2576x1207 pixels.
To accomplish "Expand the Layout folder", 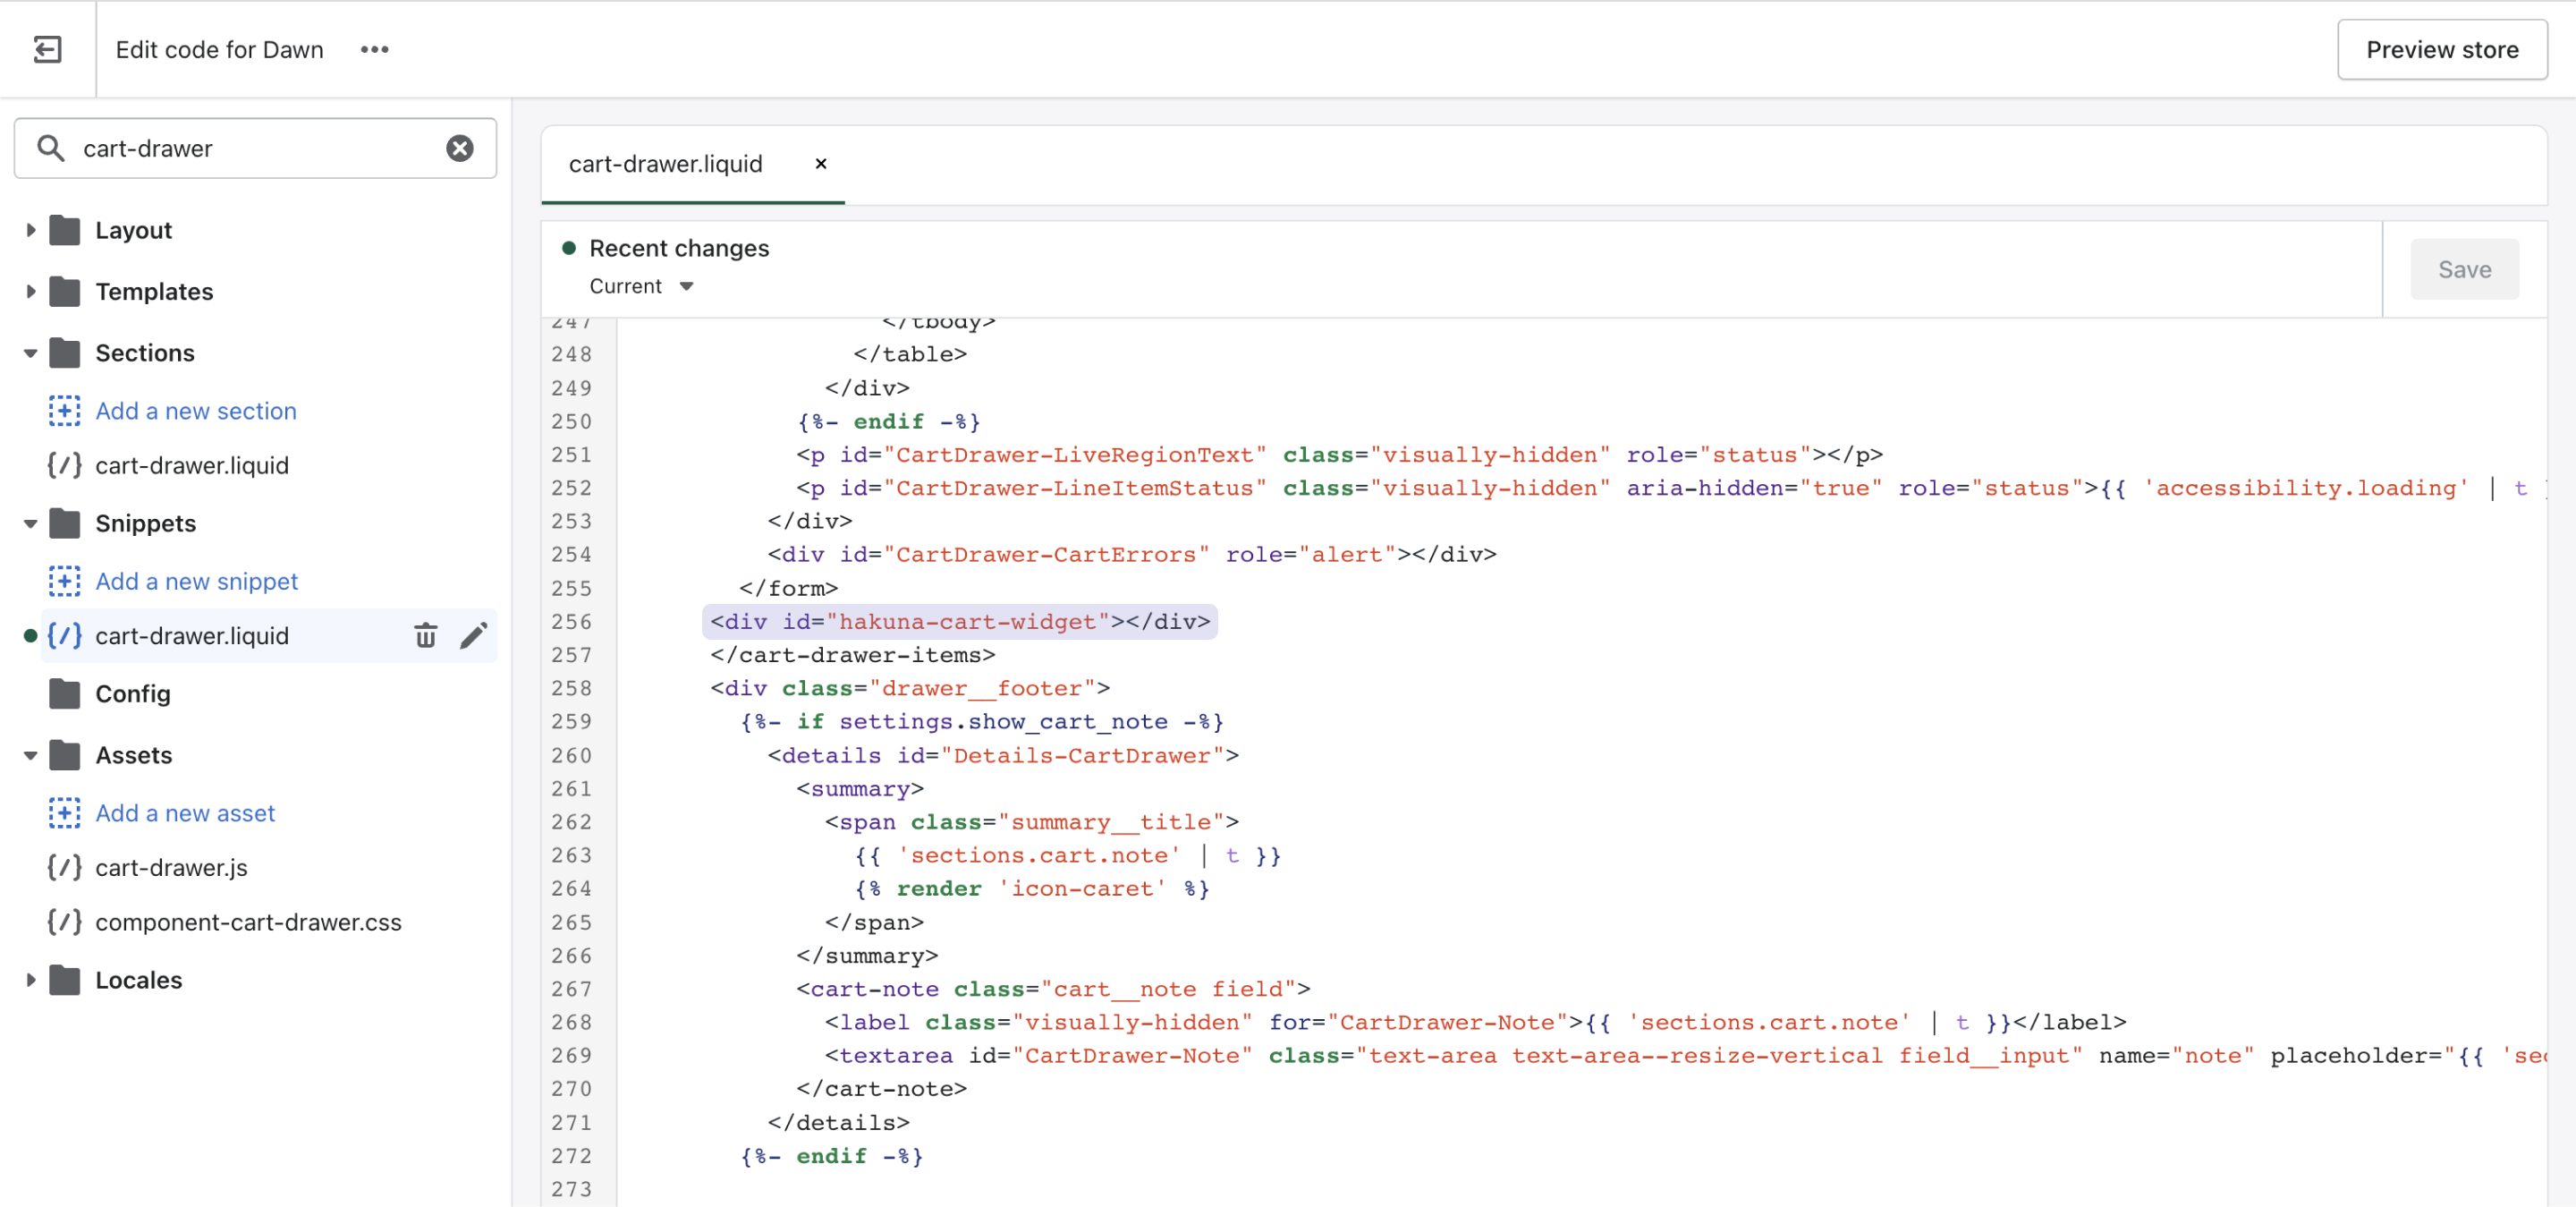I will [30, 230].
